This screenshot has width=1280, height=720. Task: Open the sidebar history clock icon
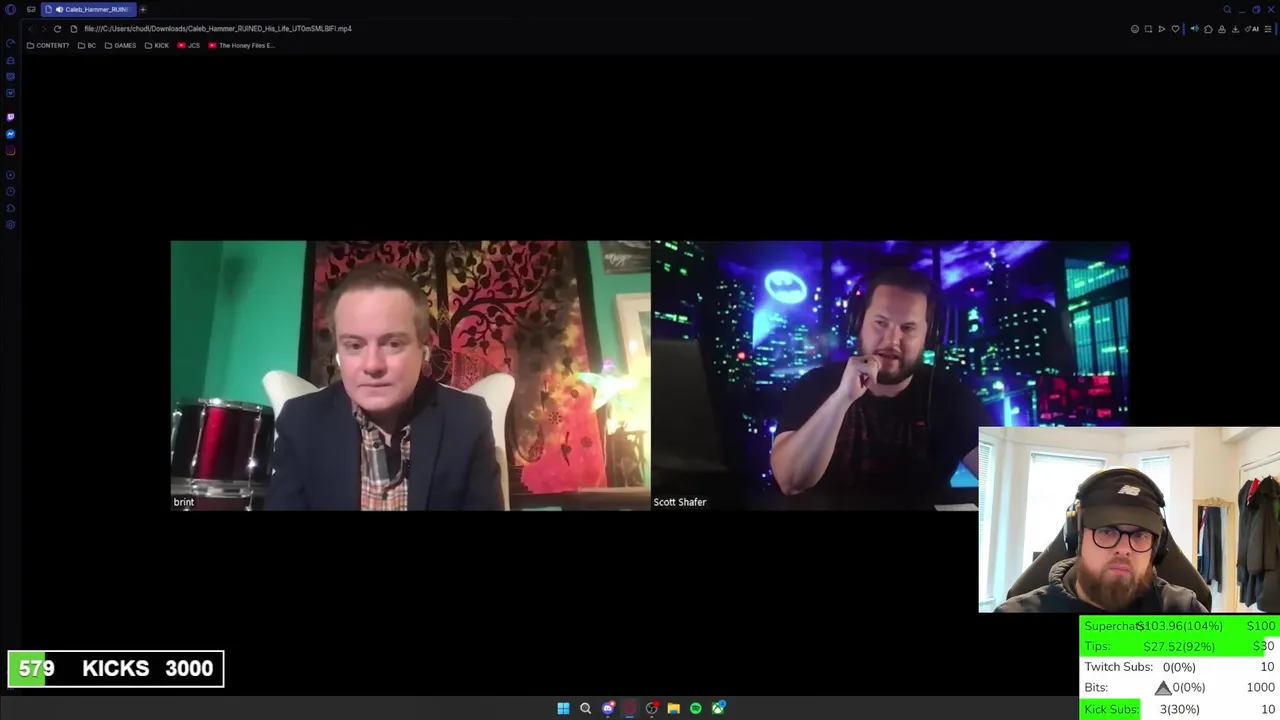(10, 191)
